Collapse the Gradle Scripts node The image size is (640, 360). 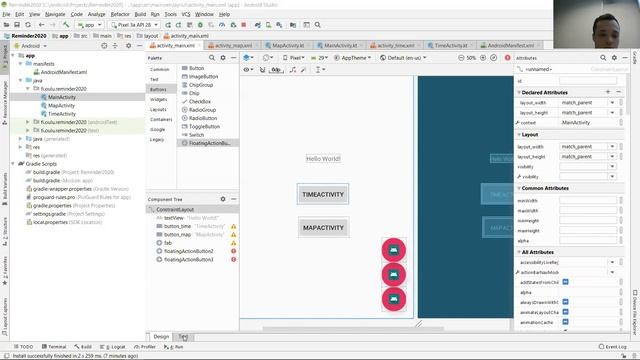point(13,164)
